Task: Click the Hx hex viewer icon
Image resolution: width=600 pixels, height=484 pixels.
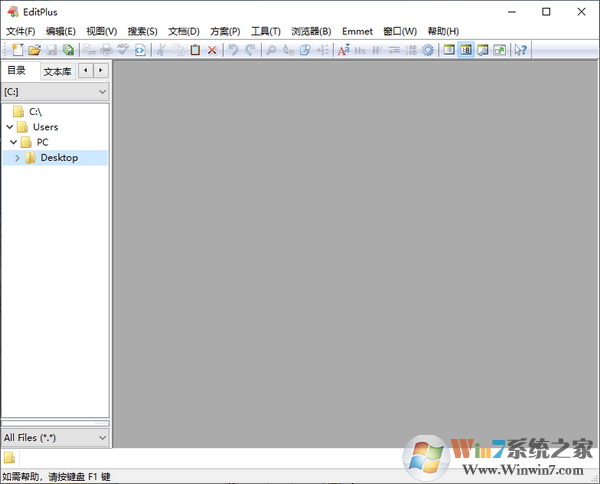Action: (x=360, y=50)
